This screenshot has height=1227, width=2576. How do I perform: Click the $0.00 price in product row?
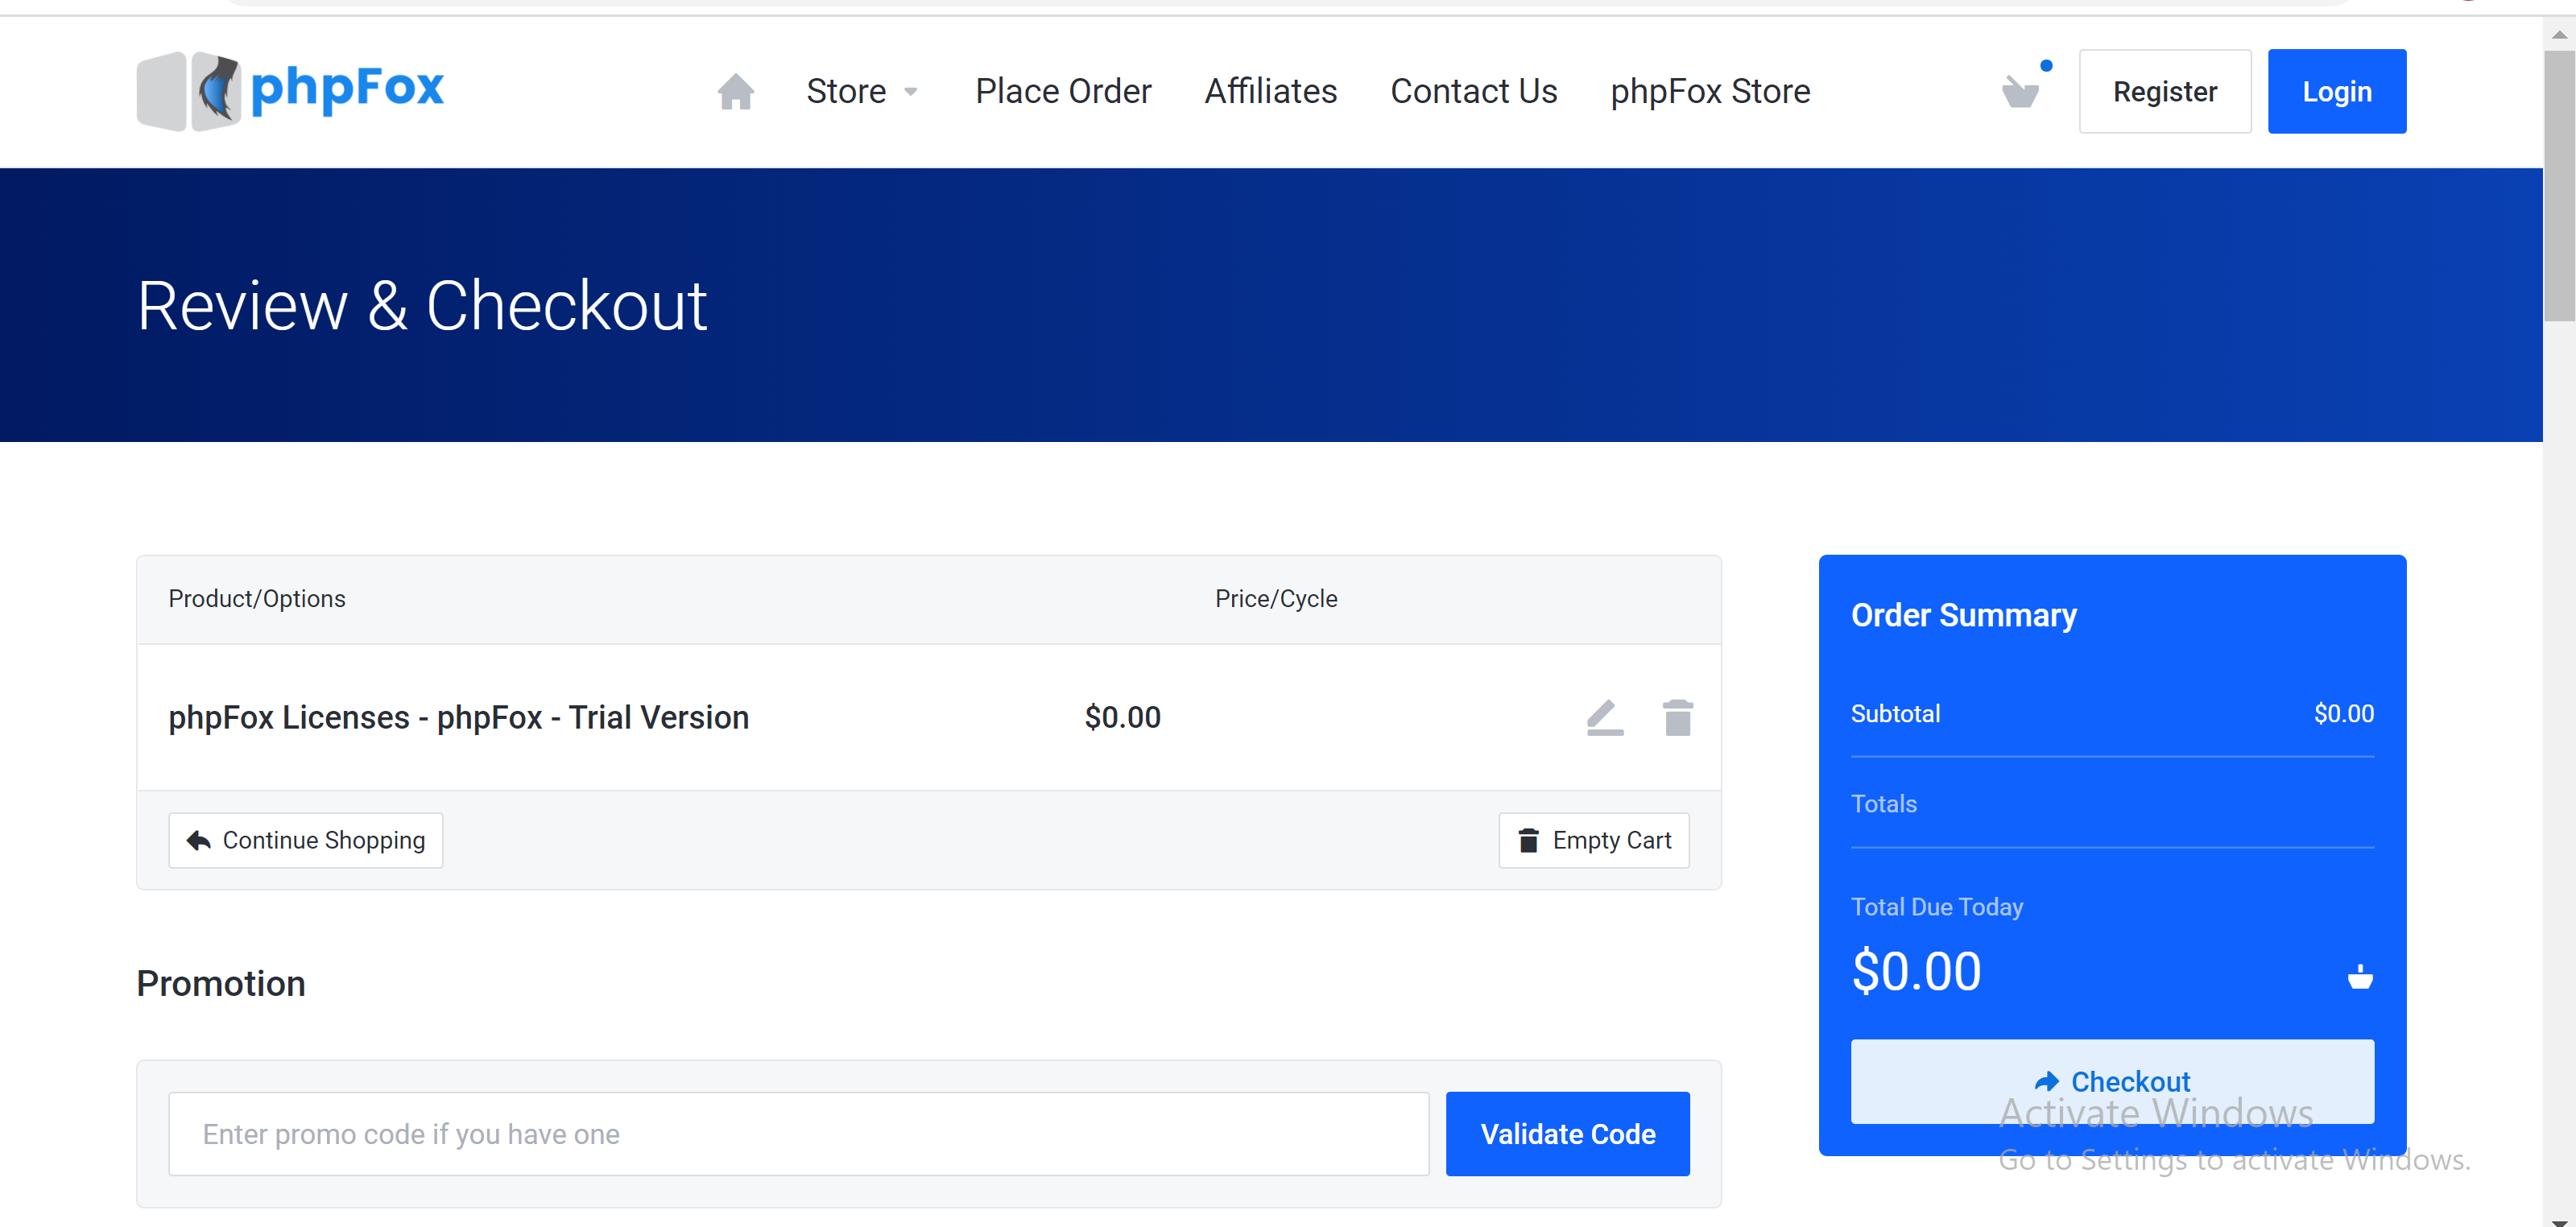point(1122,717)
